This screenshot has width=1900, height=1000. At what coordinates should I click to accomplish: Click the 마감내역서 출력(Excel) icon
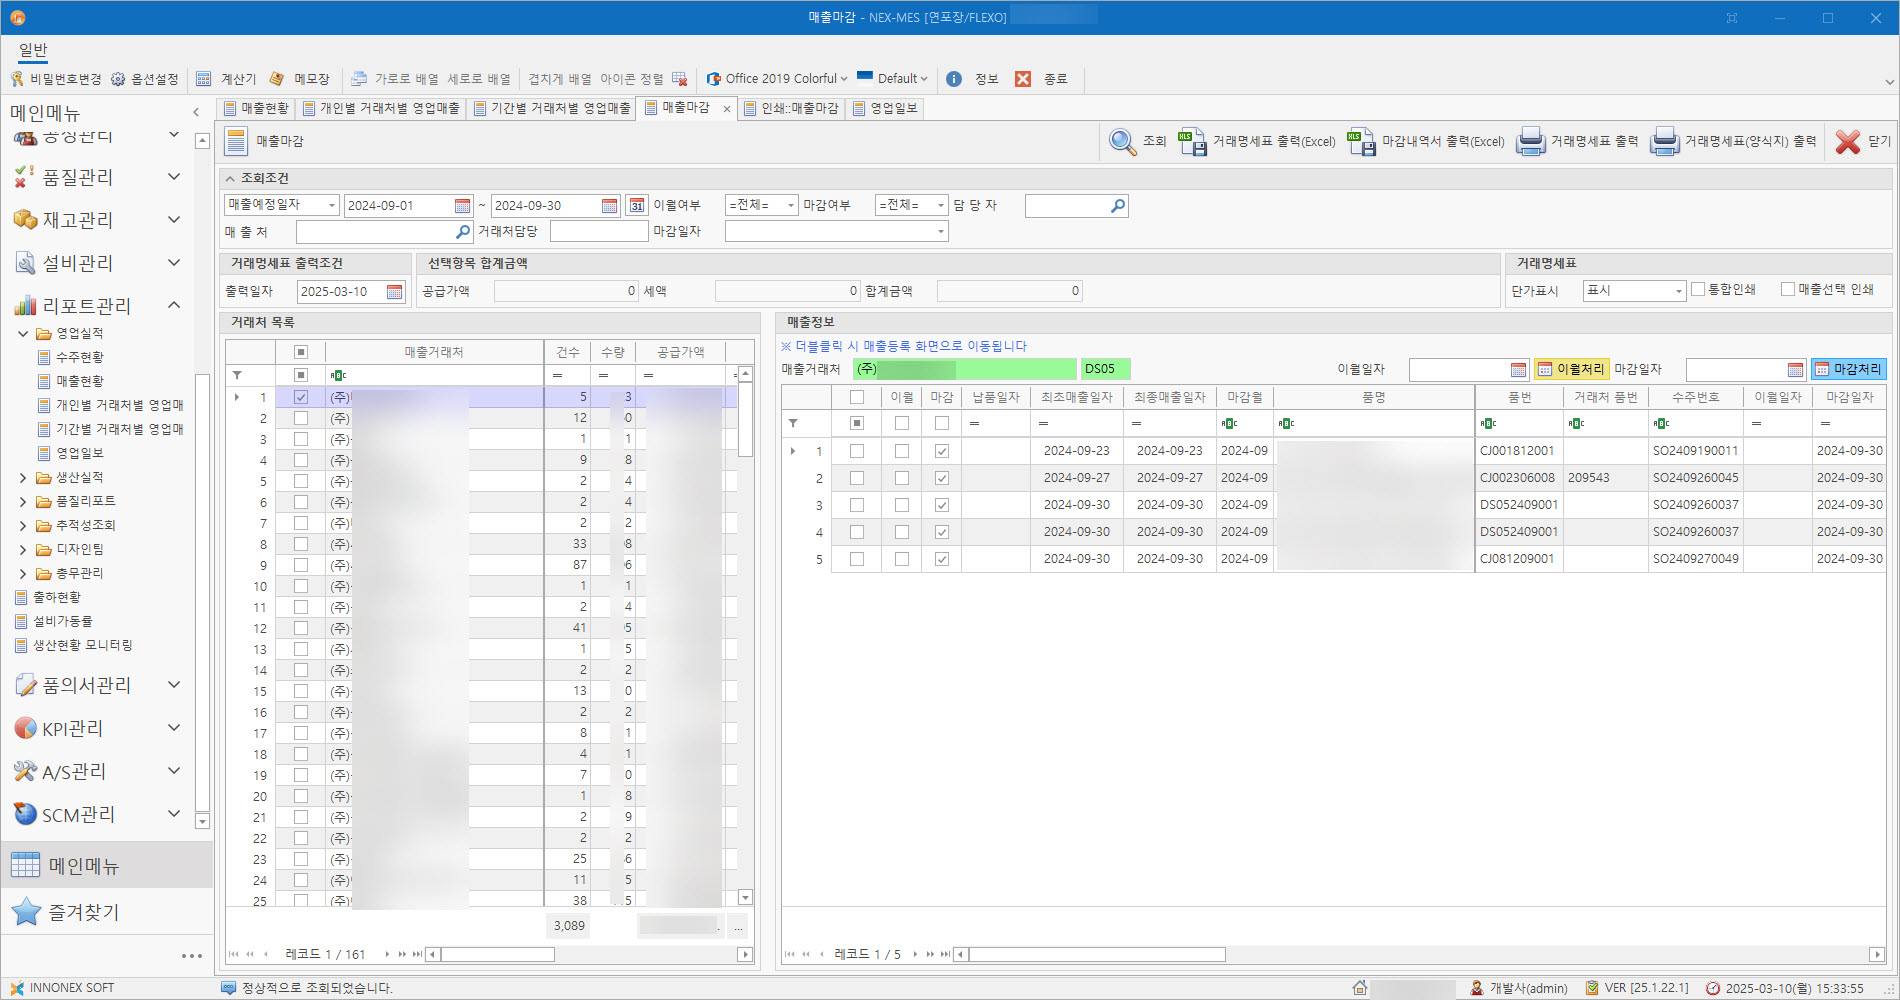point(1361,142)
